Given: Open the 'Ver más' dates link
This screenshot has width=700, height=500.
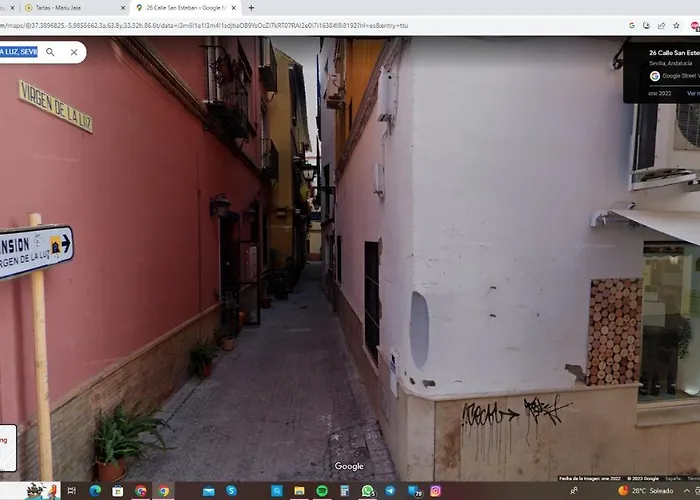Looking at the screenshot, I should (693, 93).
